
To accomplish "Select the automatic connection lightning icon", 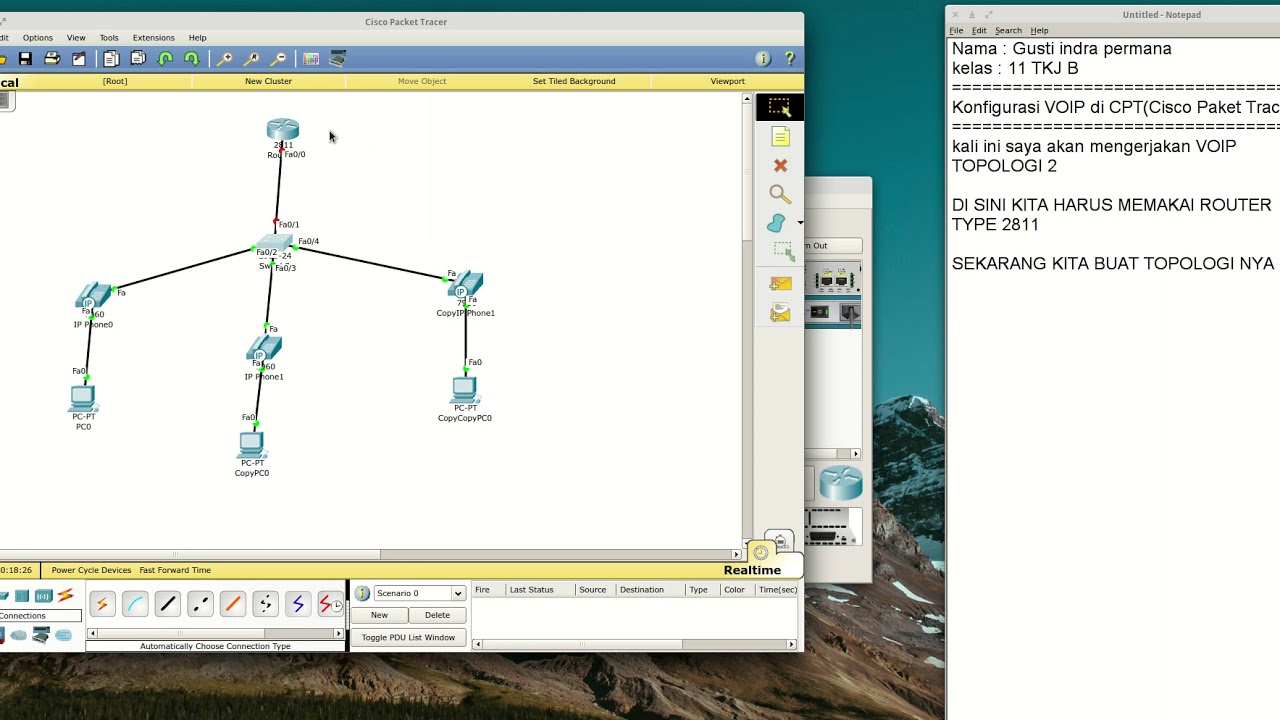I will (x=102, y=604).
